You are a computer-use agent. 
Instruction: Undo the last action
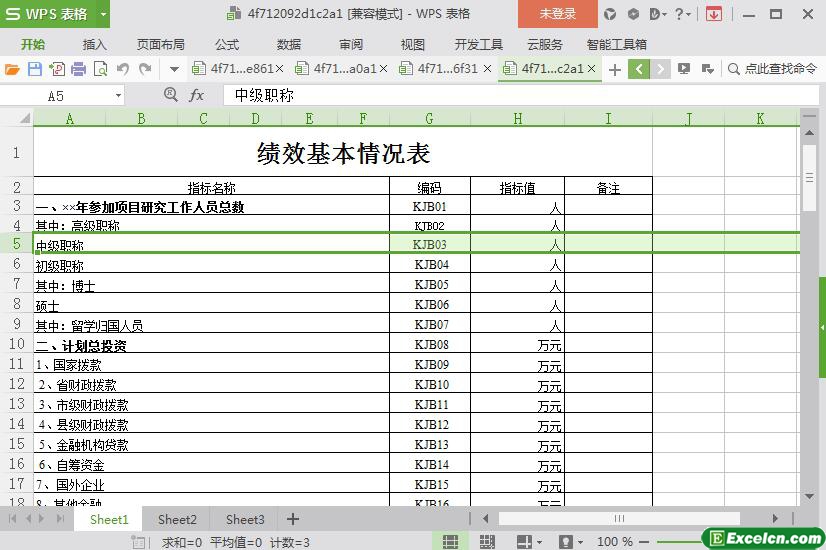[x=123, y=69]
